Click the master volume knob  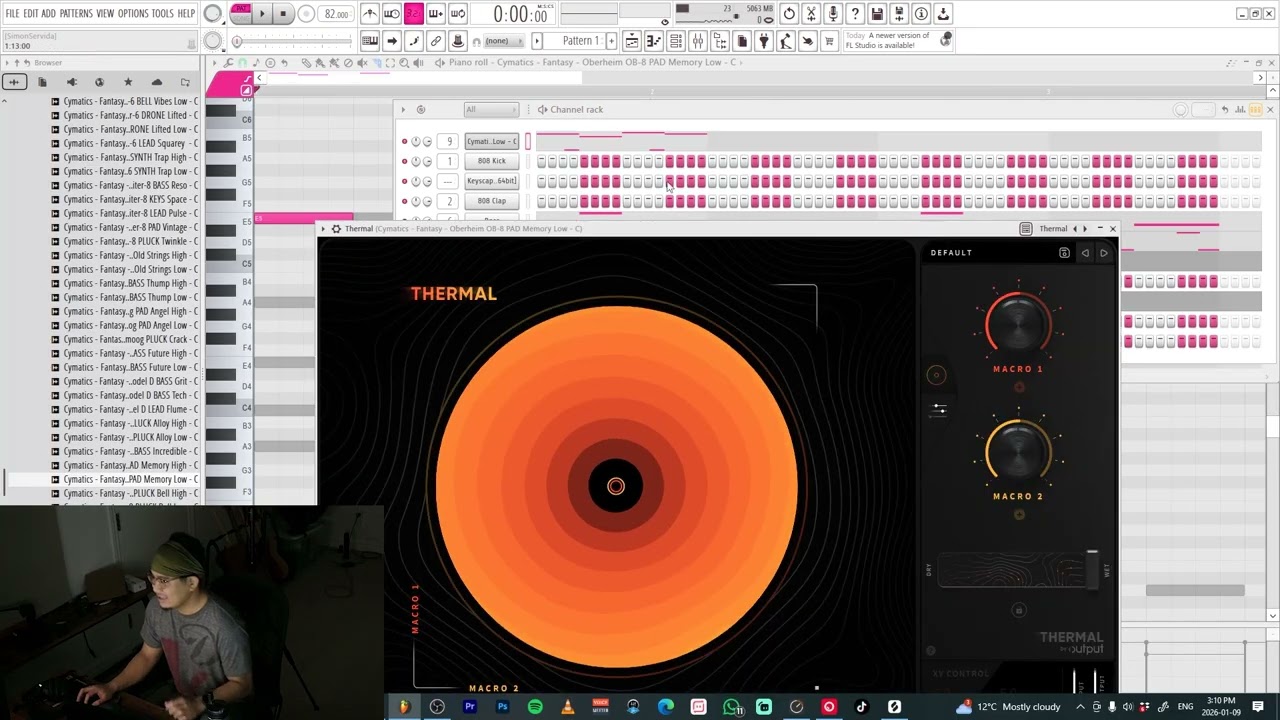click(x=213, y=14)
